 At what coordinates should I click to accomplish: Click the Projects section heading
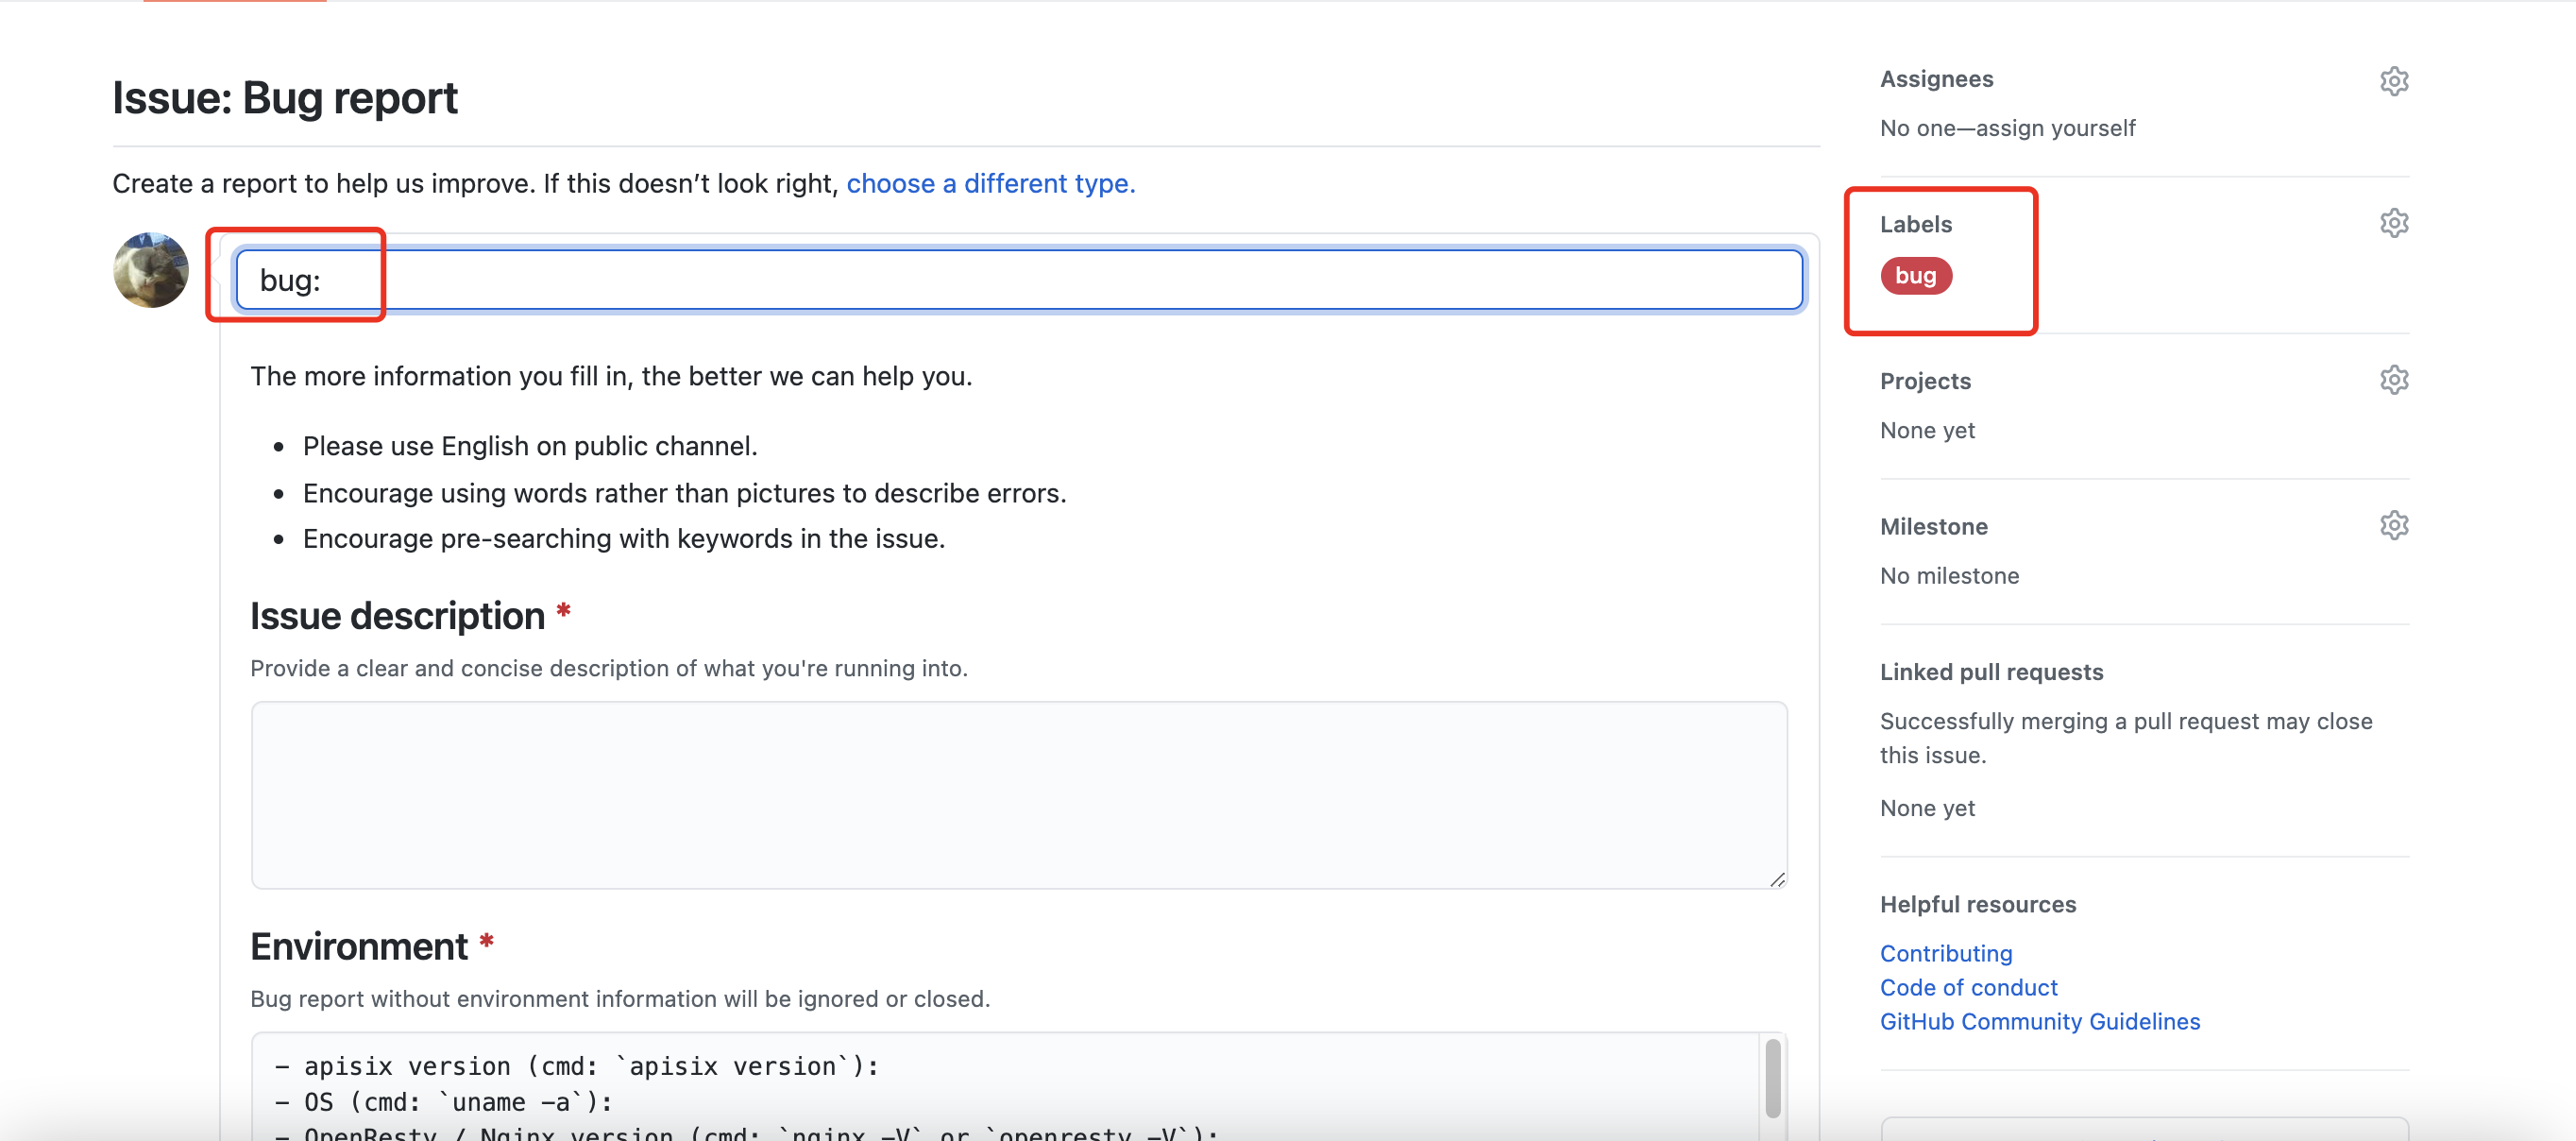click(1924, 381)
